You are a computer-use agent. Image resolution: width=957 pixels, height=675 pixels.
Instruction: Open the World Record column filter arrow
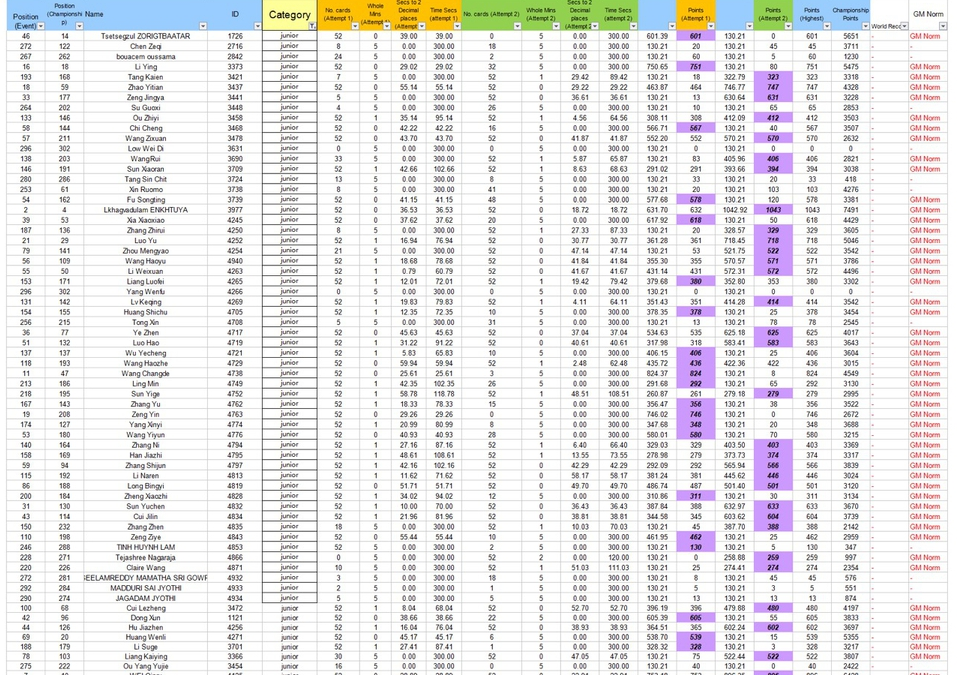(x=904, y=26)
